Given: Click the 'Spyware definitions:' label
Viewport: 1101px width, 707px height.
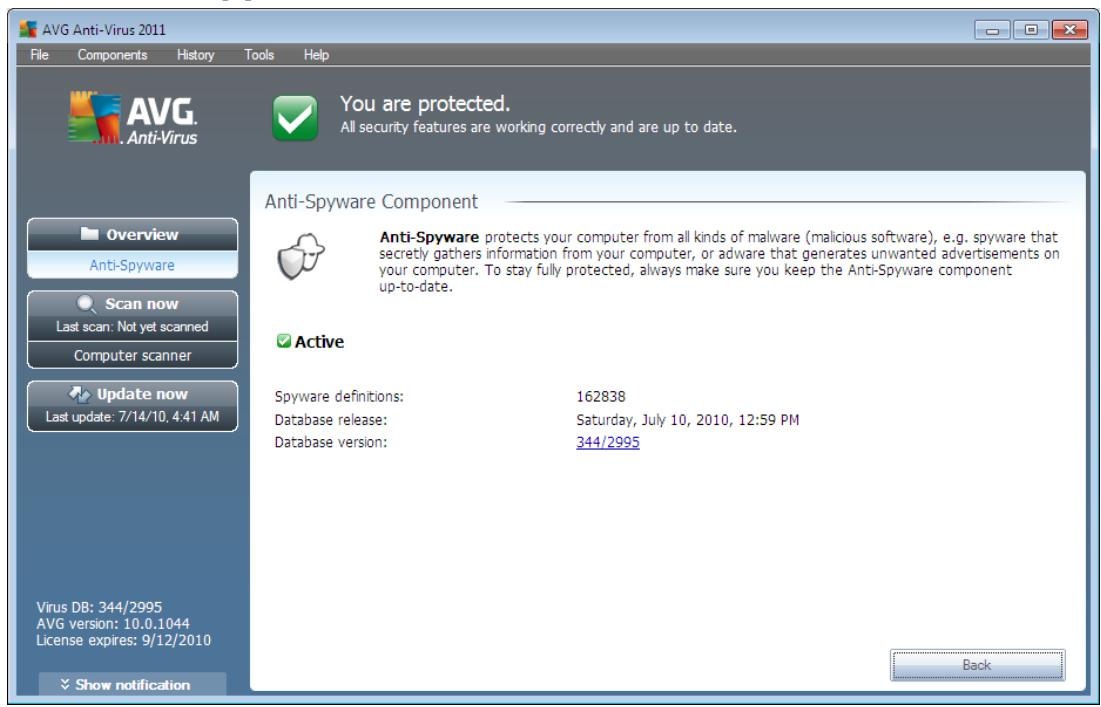Looking at the screenshot, I should click(339, 397).
